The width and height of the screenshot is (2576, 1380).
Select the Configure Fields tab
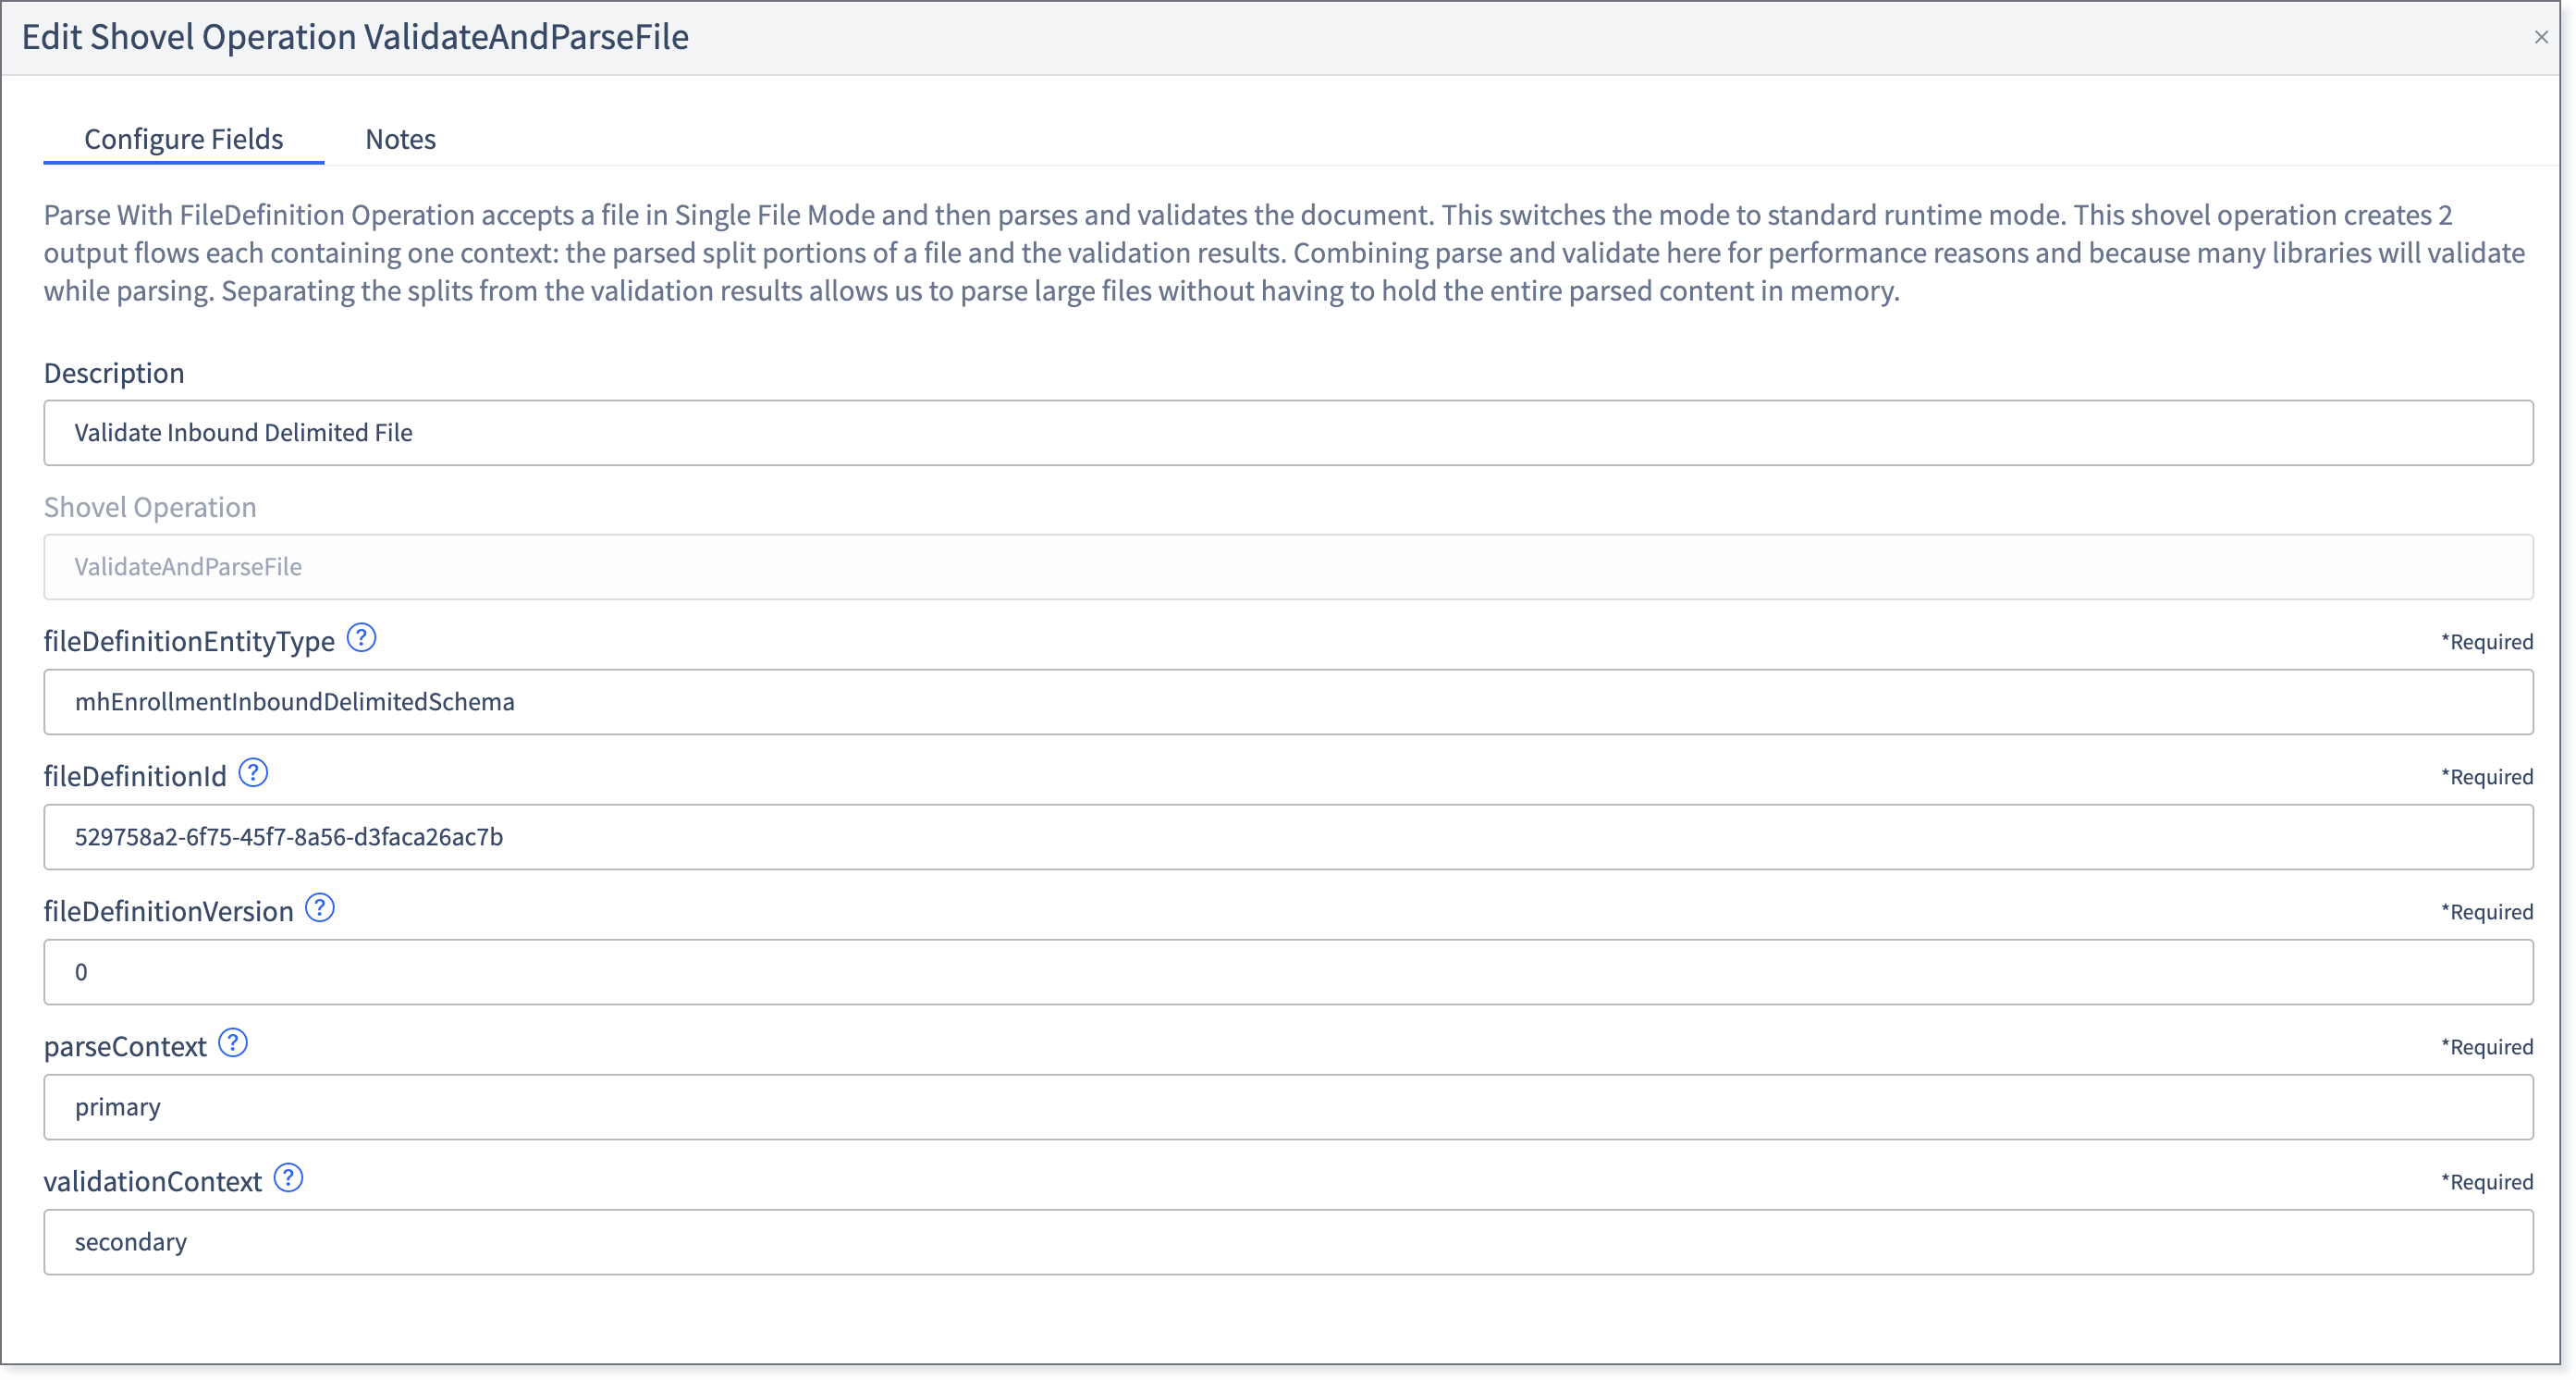pos(183,139)
